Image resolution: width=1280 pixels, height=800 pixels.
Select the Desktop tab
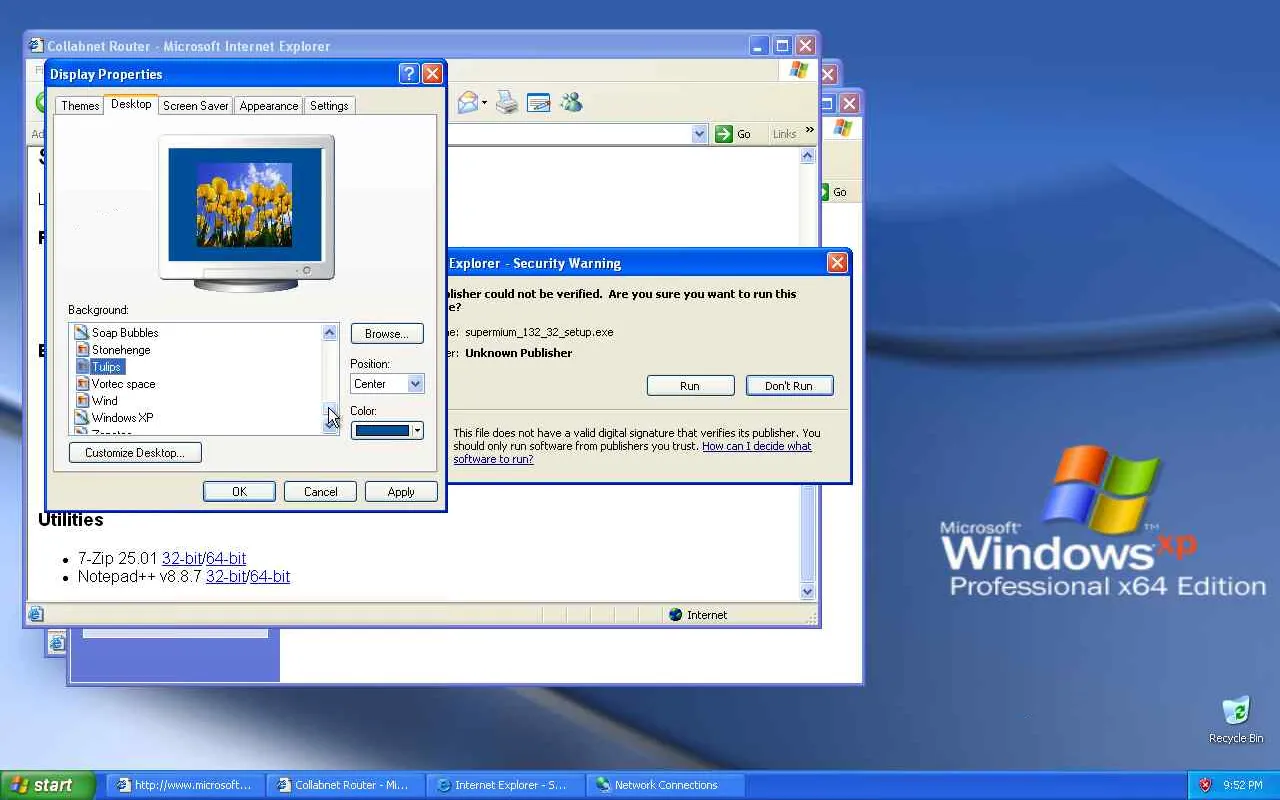pos(131,104)
